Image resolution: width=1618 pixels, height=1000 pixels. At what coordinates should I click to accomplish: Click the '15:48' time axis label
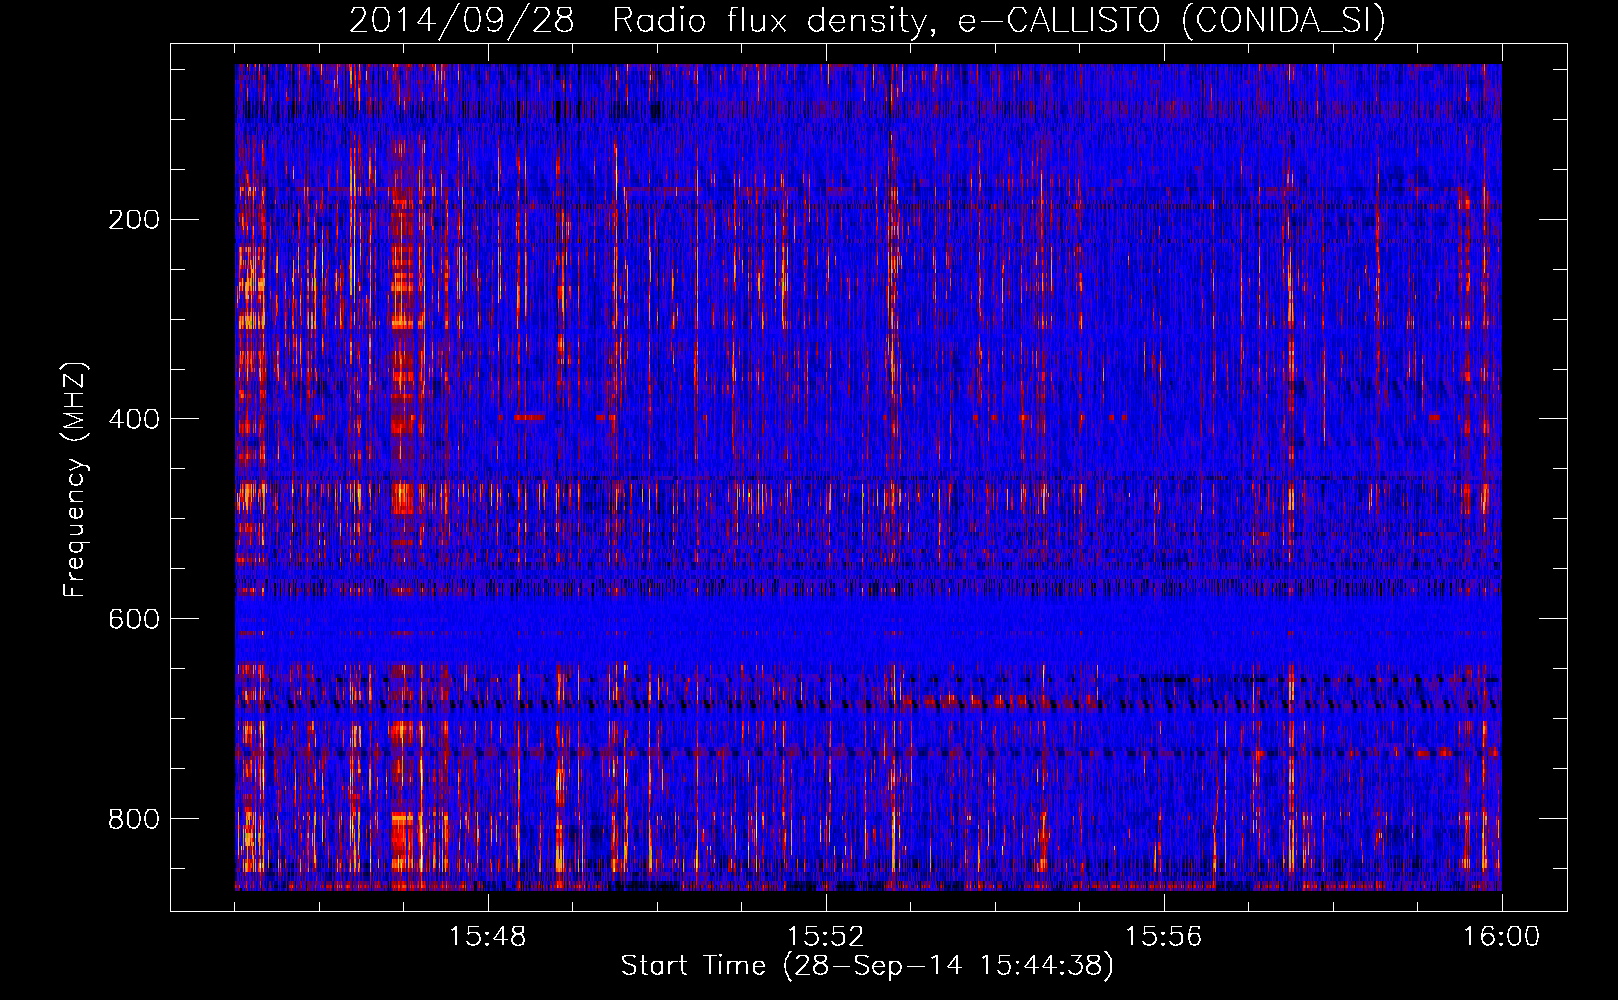click(x=487, y=937)
